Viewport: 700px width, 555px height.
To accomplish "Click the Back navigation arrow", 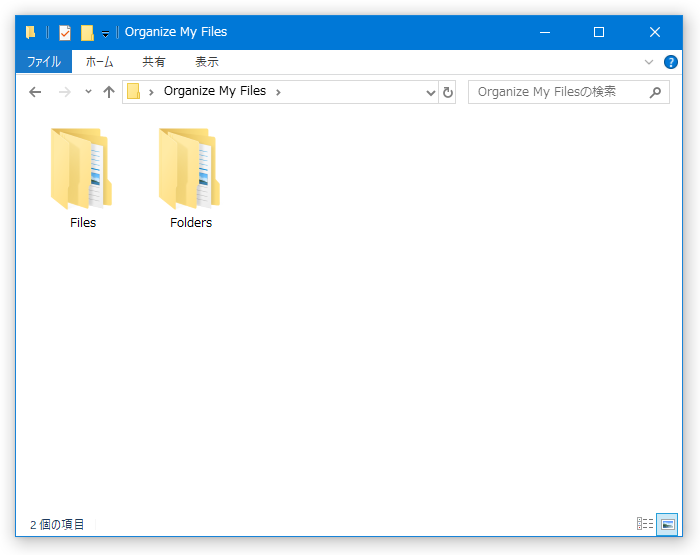I will click(35, 92).
